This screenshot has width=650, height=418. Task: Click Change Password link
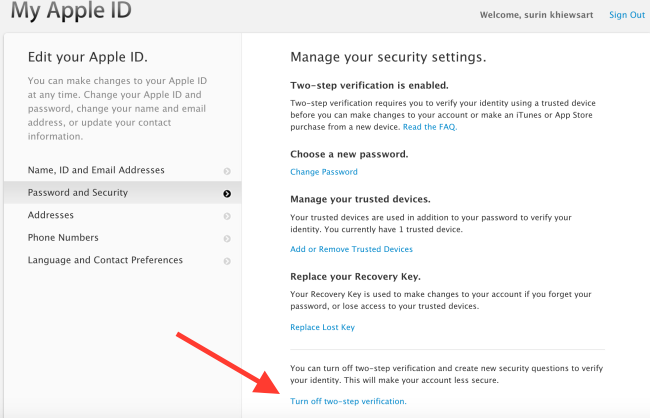324,172
